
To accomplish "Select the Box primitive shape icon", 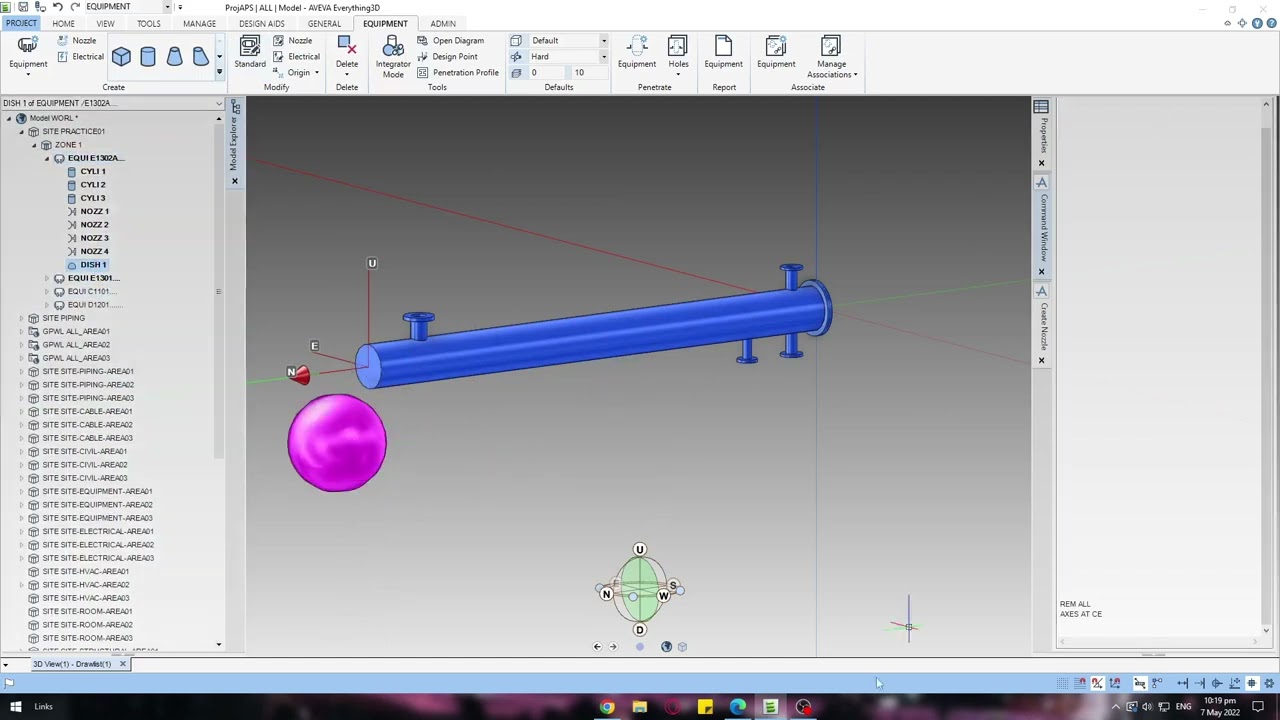I will tap(121, 57).
